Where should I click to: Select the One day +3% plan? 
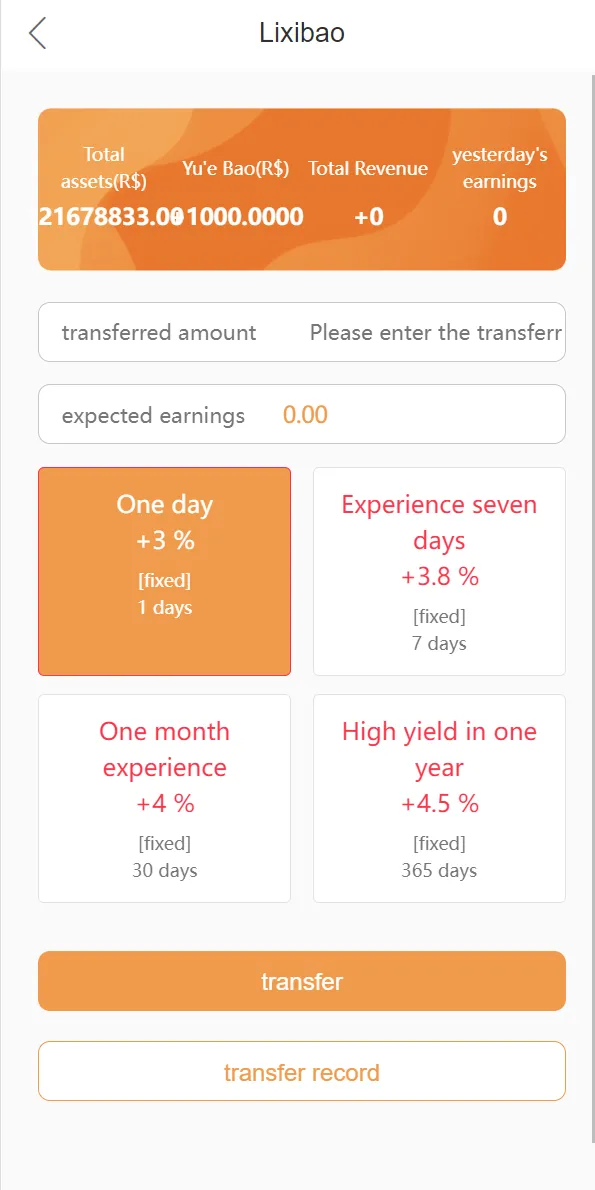(165, 571)
